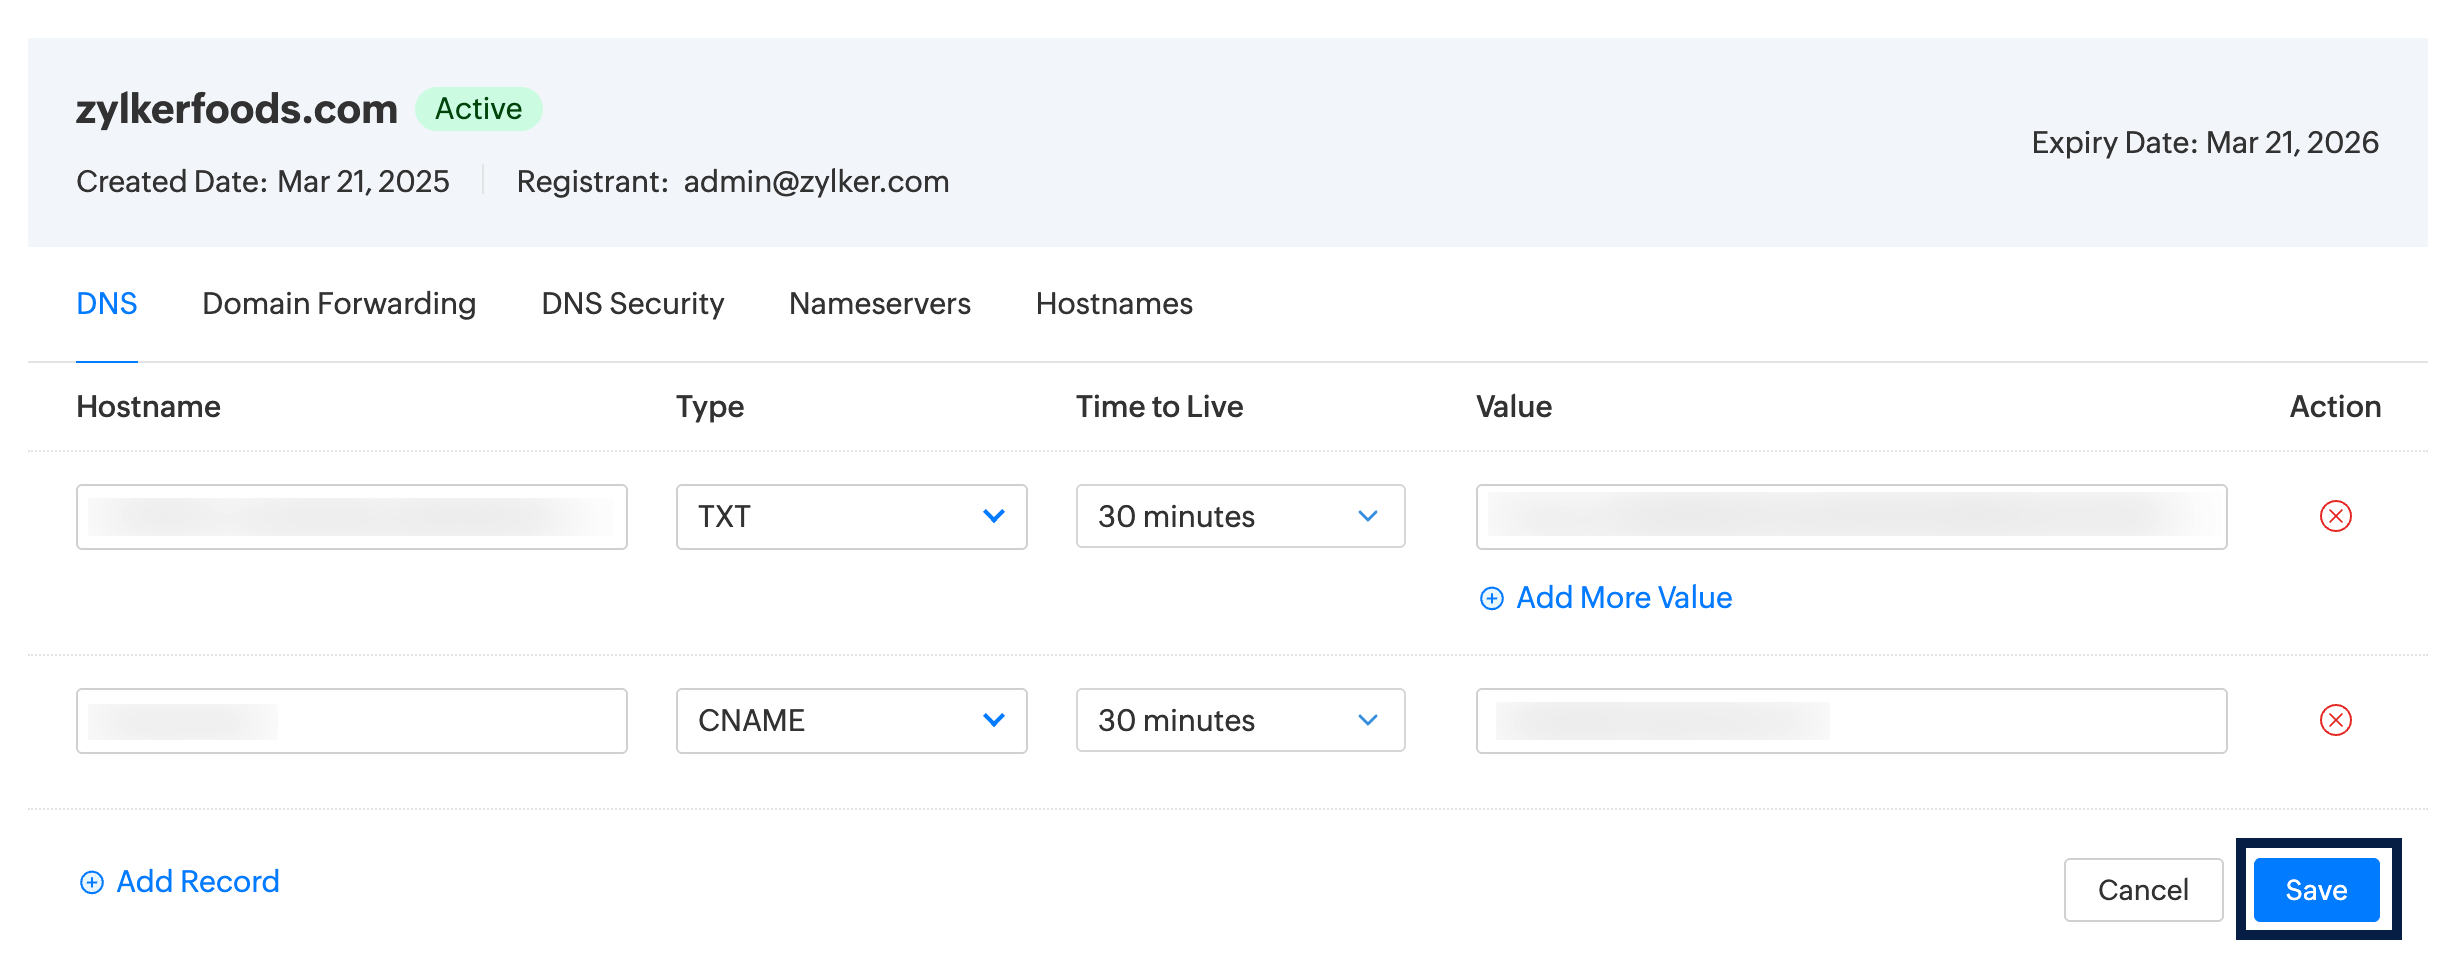Open the Time to Live dropdown for the TXT record
Screen dimensions: 2456x958
pyautogui.click(x=1240, y=516)
